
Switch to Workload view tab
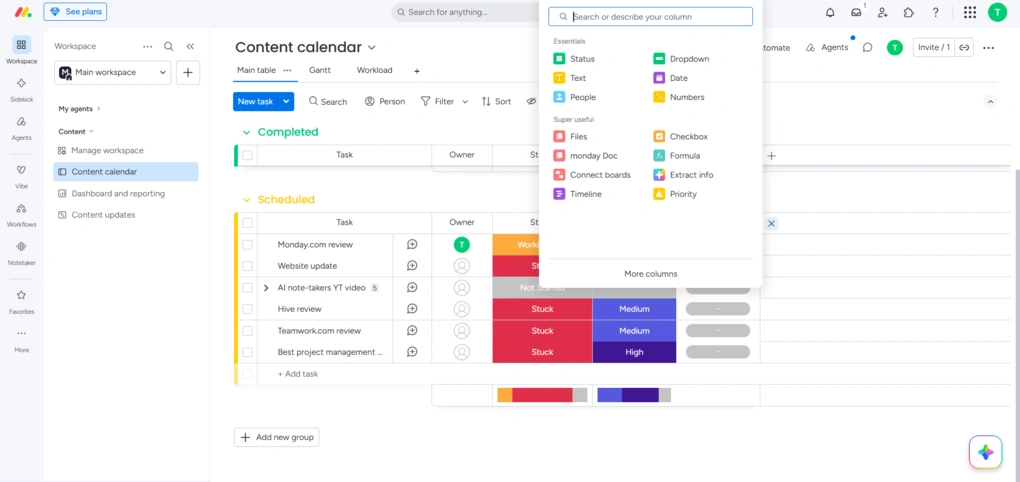coord(375,70)
